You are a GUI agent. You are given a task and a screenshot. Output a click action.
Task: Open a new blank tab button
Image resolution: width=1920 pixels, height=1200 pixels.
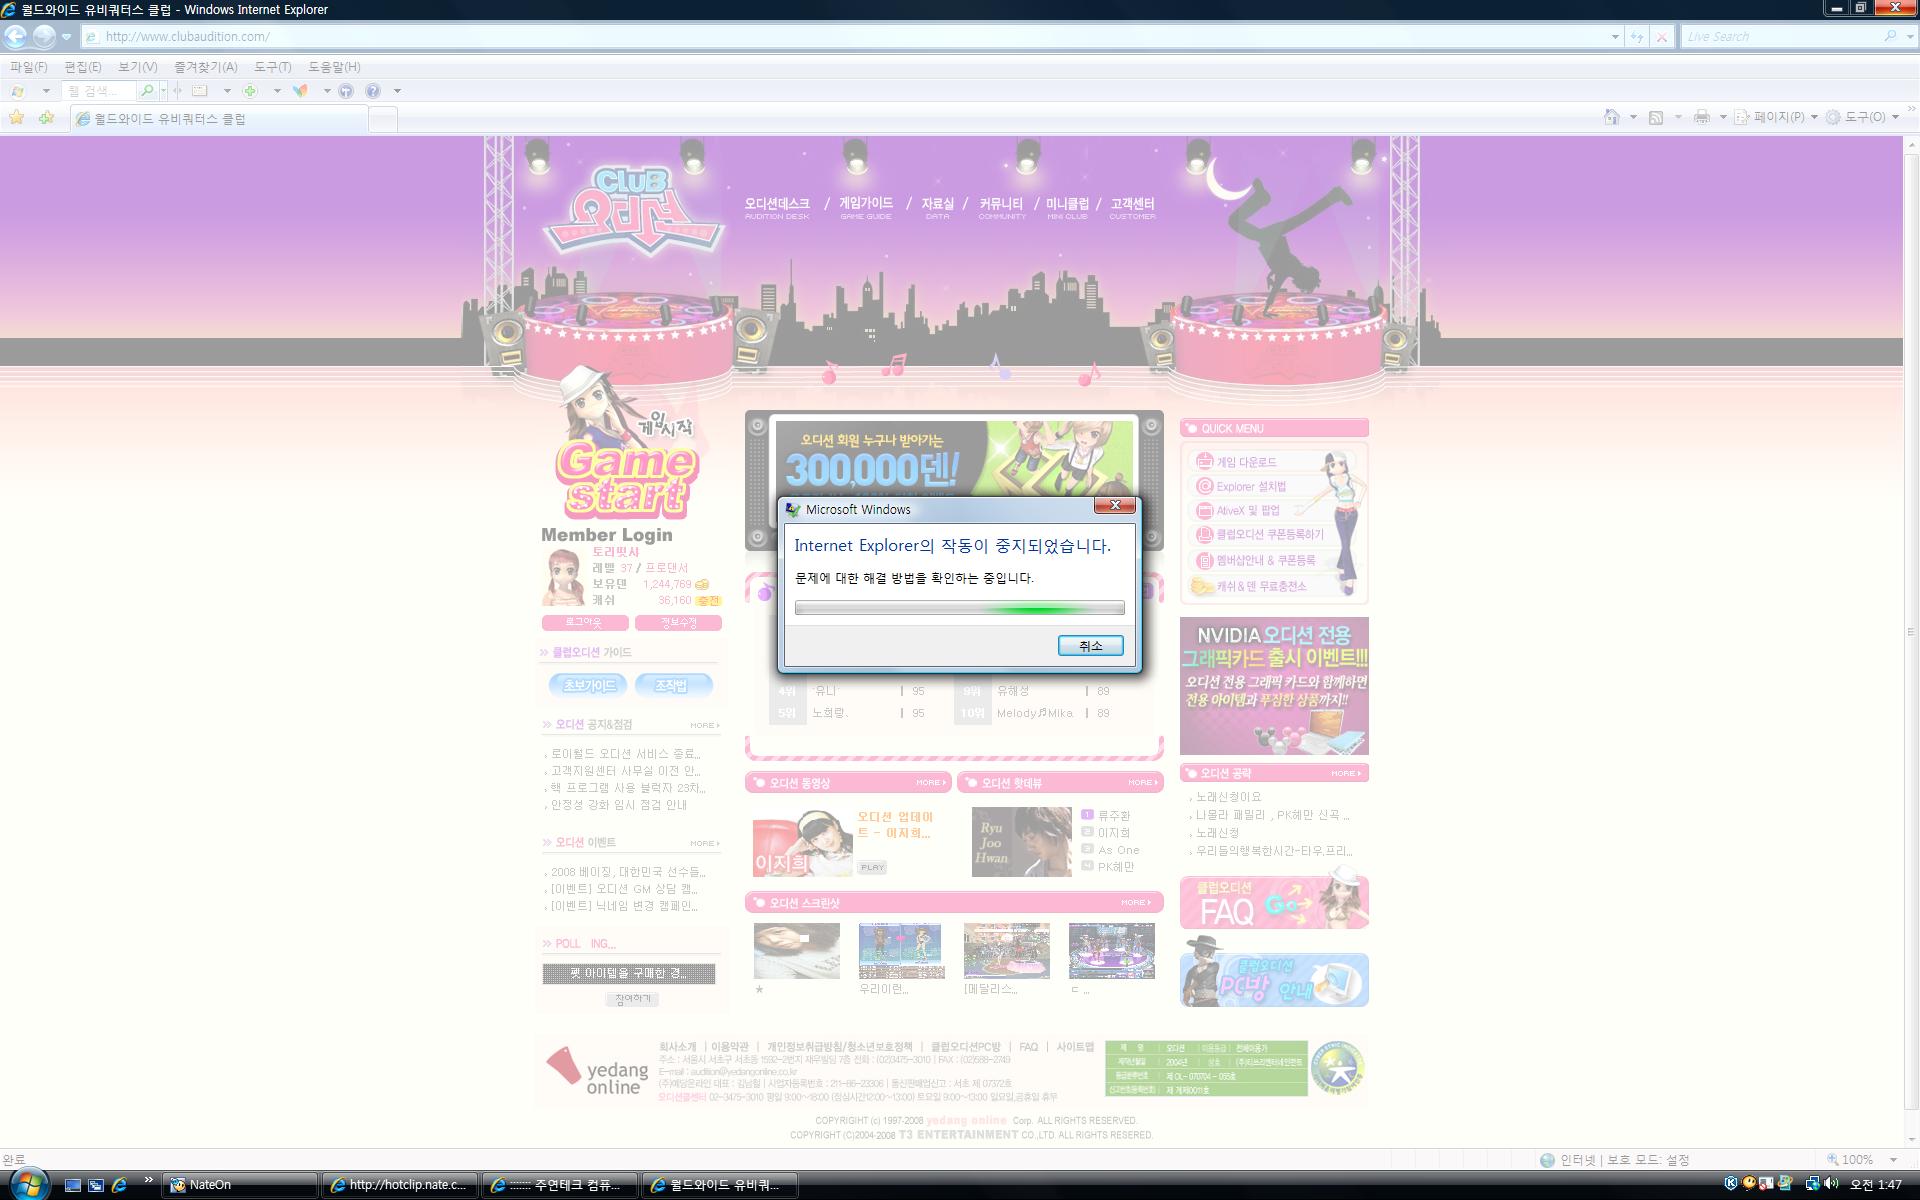point(383,119)
